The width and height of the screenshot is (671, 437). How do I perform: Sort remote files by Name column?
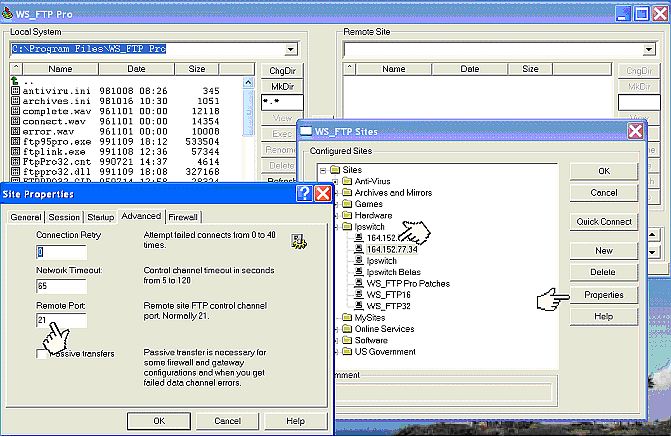394,69
